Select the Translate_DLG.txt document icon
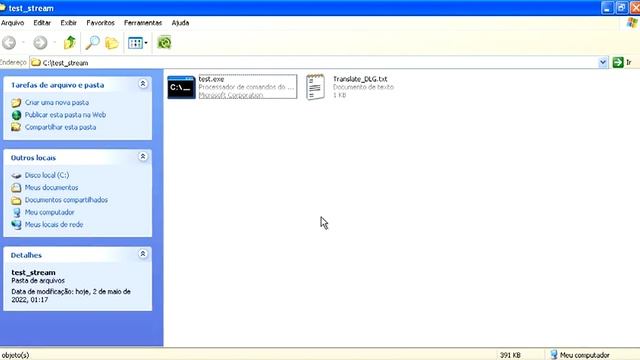The height and width of the screenshot is (360, 640). (x=315, y=87)
